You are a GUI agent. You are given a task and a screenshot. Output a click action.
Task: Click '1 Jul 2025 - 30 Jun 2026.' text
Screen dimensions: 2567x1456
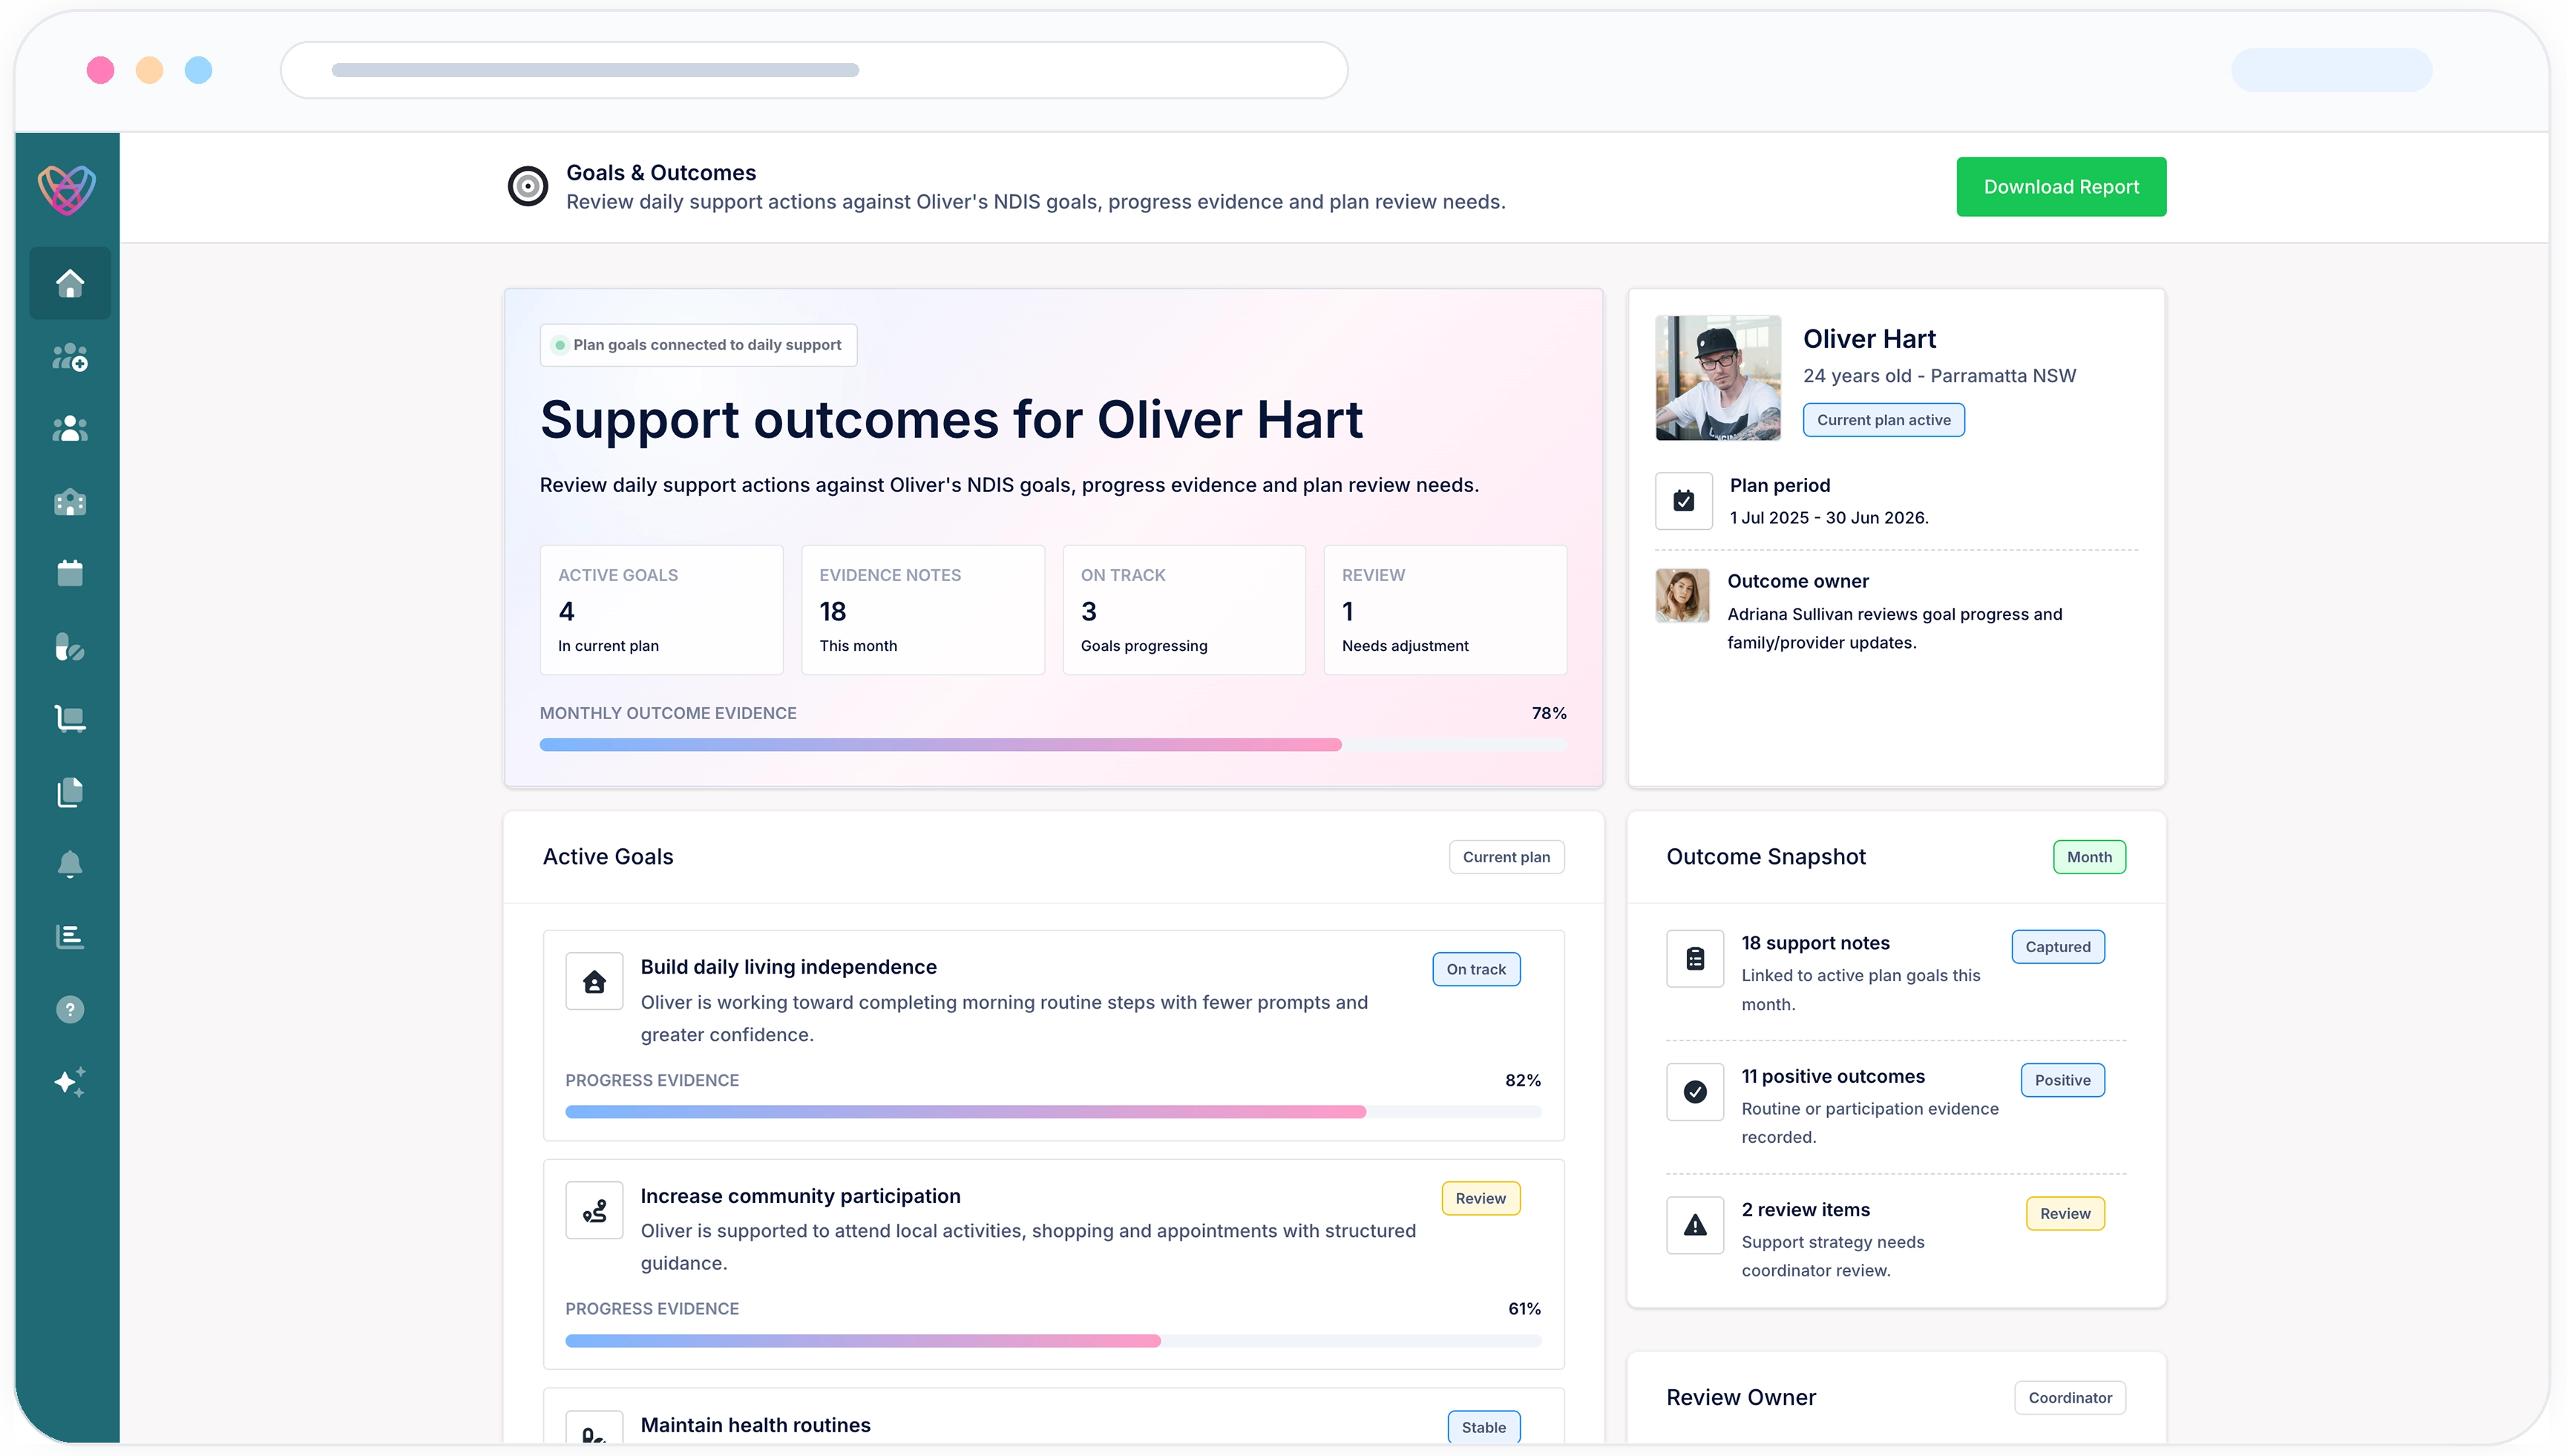click(x=1829, y=518)
